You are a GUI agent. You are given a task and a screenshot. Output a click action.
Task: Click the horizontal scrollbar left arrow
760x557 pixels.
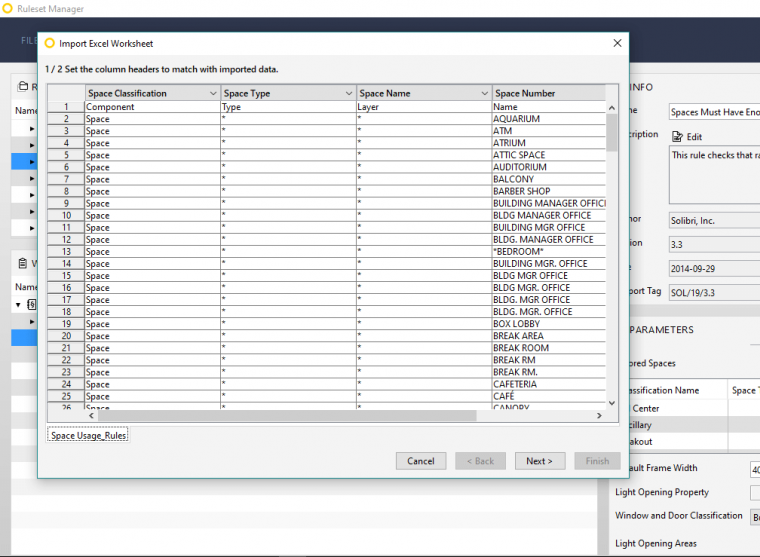(92, 415)
